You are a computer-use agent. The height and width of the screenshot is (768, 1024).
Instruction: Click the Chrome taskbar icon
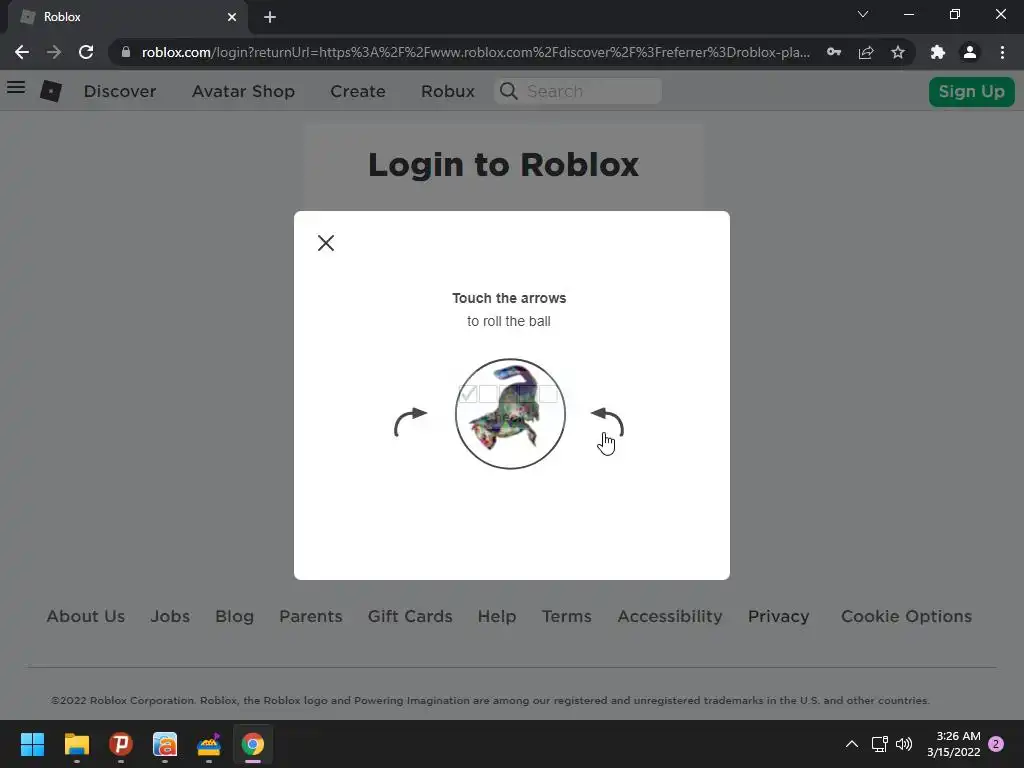point(253,744)
